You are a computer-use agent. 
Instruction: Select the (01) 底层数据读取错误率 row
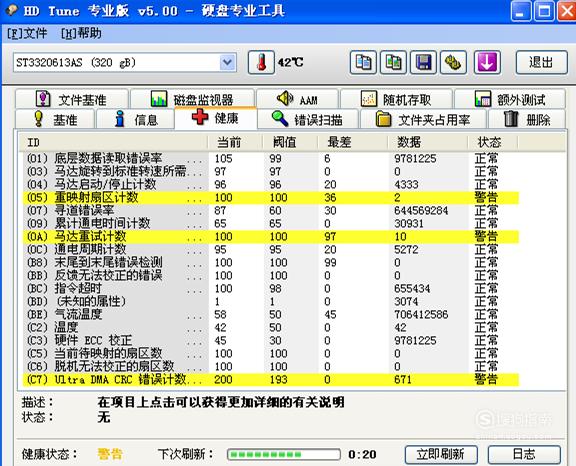pyautogui.click(x=270, y=159)
